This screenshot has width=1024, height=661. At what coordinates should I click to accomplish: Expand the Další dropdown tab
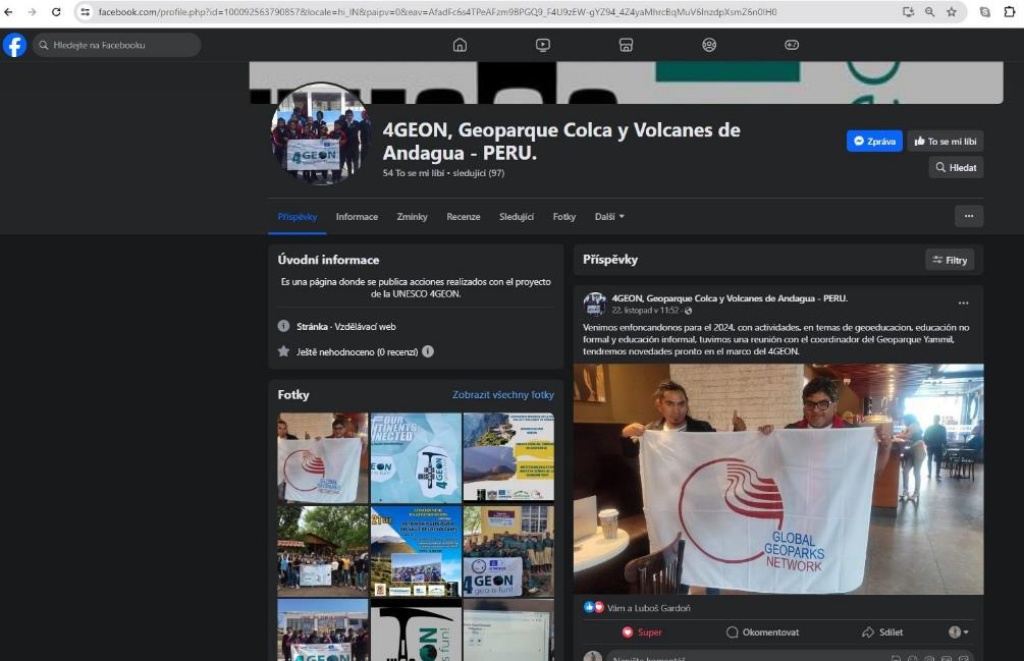[609, 217]
